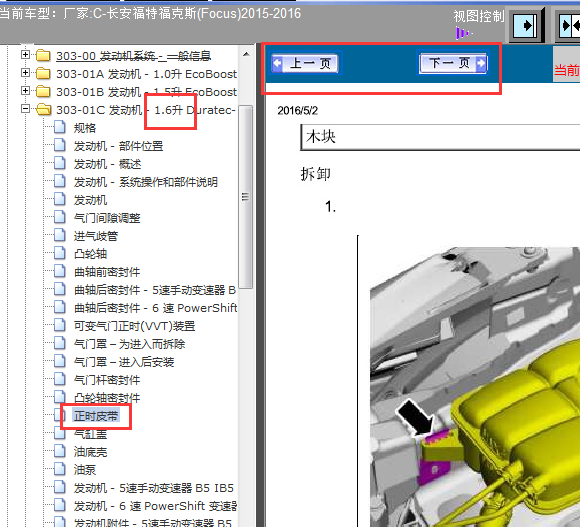The width and height of the screenshot is (580, 527).
Task: Open 可变气门正时(VVT)装置 page
Action: point(134,326)
